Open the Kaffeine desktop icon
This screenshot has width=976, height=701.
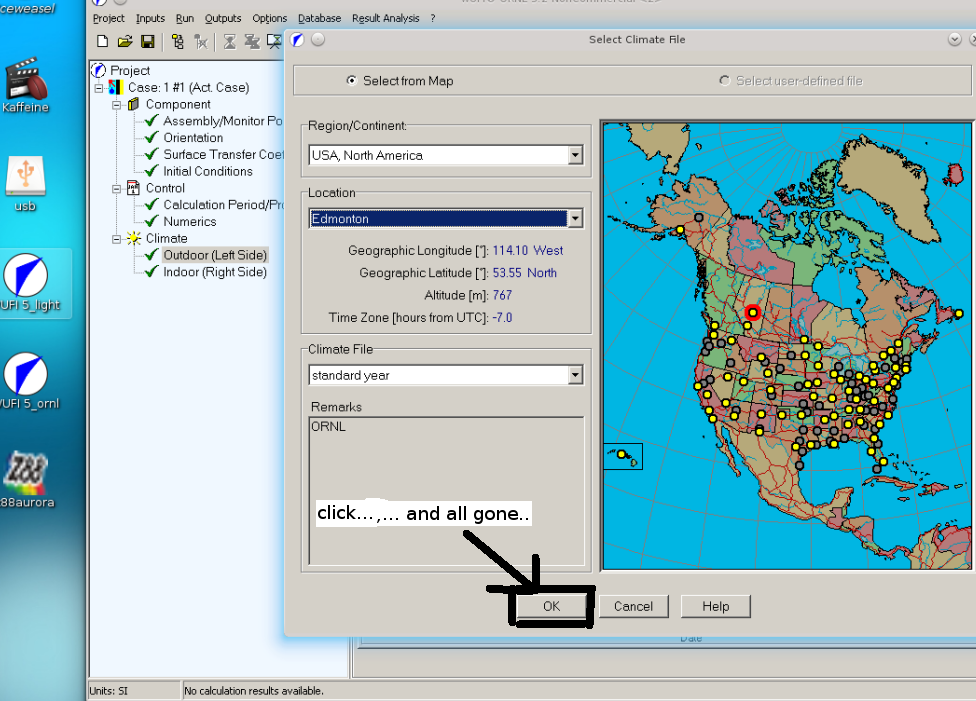pos(25,83)
